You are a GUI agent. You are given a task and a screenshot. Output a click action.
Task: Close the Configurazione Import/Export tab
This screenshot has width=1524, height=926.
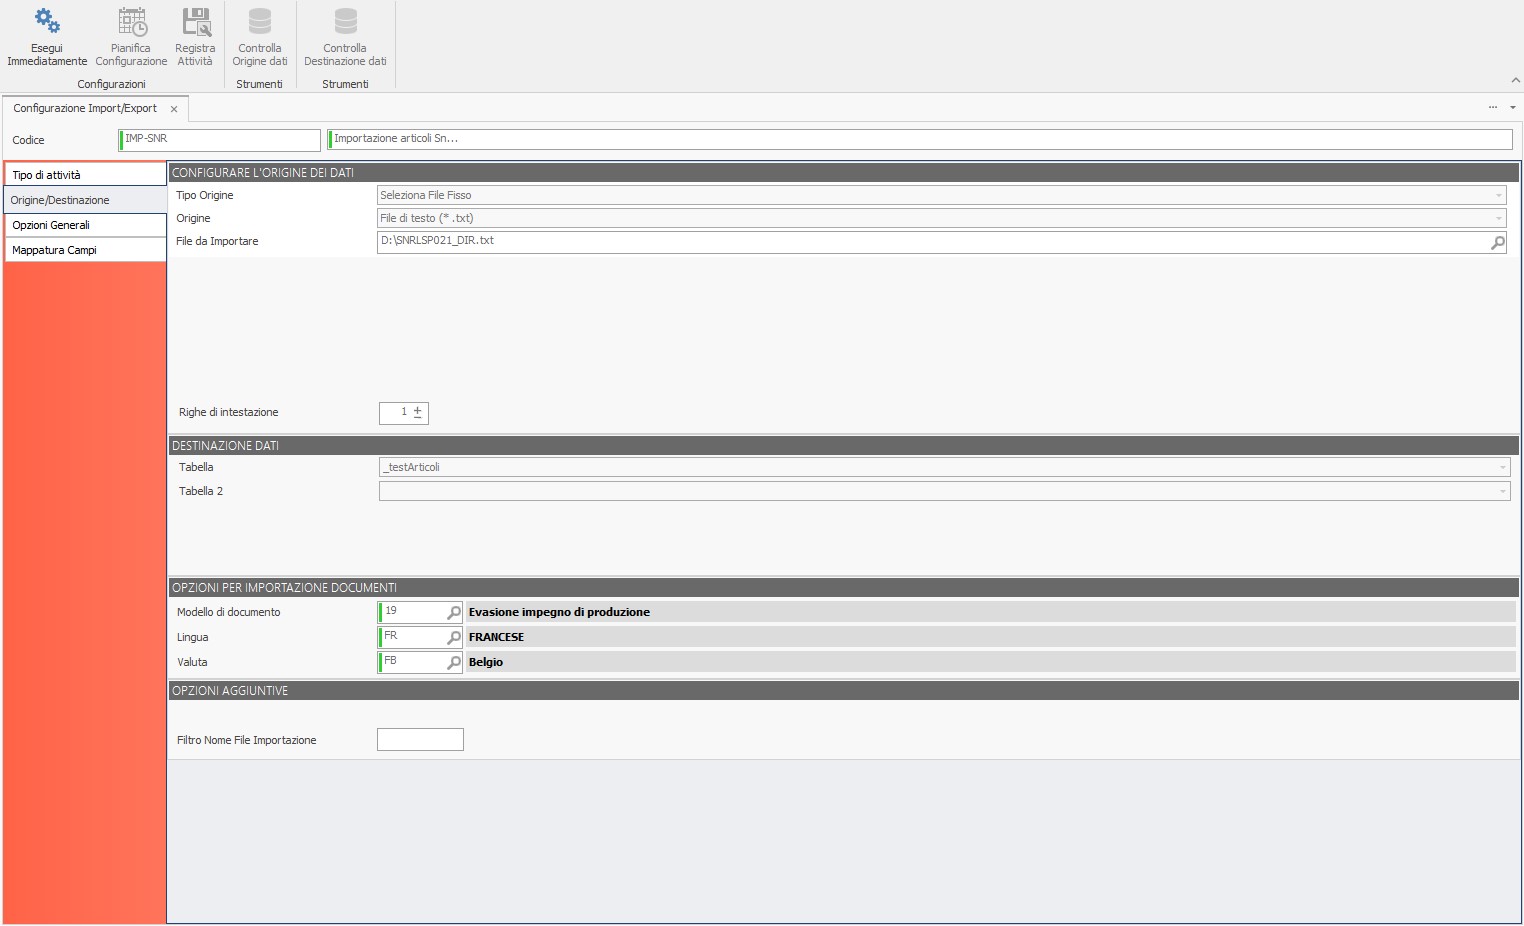[x=174, y=109]
